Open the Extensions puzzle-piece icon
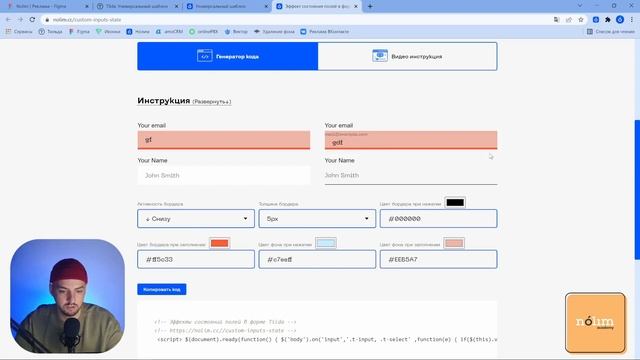The image size is (640, 360). tap(608, 20)
